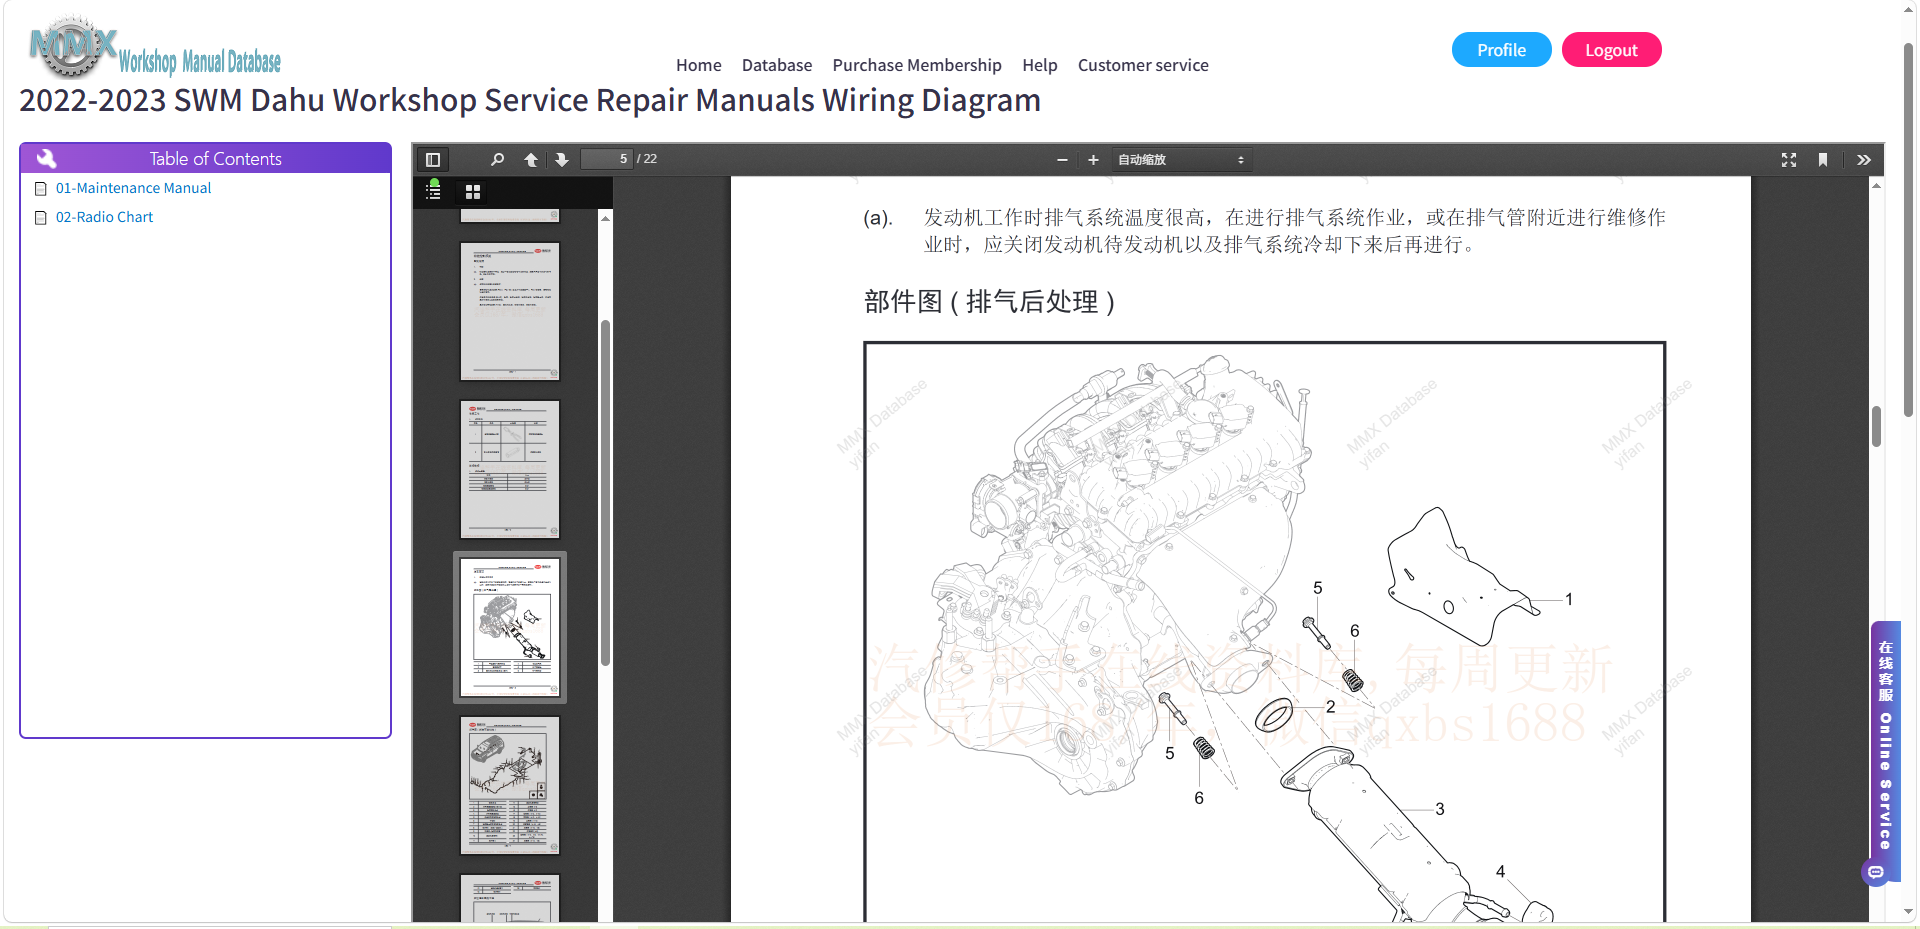Toggle the PDF sidebar panel
Viewport: 1920px width, 929px height.
tap(433, 160)
